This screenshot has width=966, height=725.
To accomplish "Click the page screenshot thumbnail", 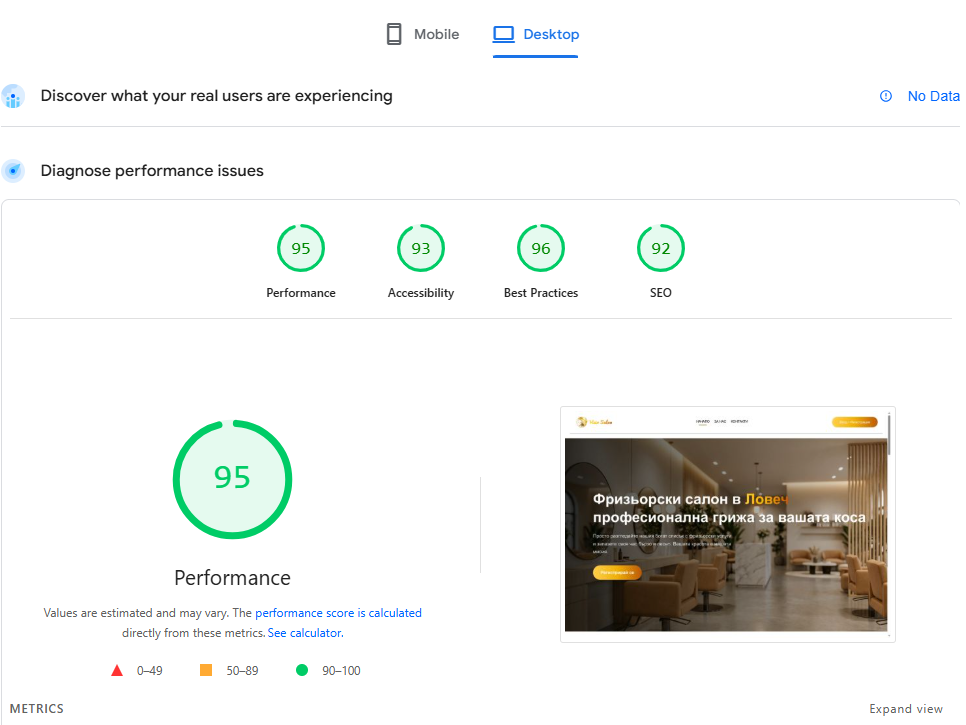I will (x=728, y=524).
